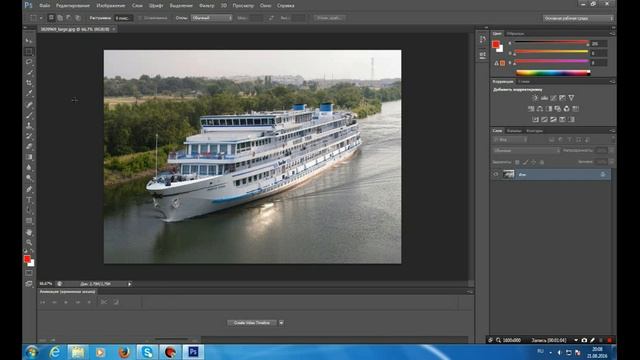
Task: Toggle lock image pixels brush icon
Action: pos(525,162)
